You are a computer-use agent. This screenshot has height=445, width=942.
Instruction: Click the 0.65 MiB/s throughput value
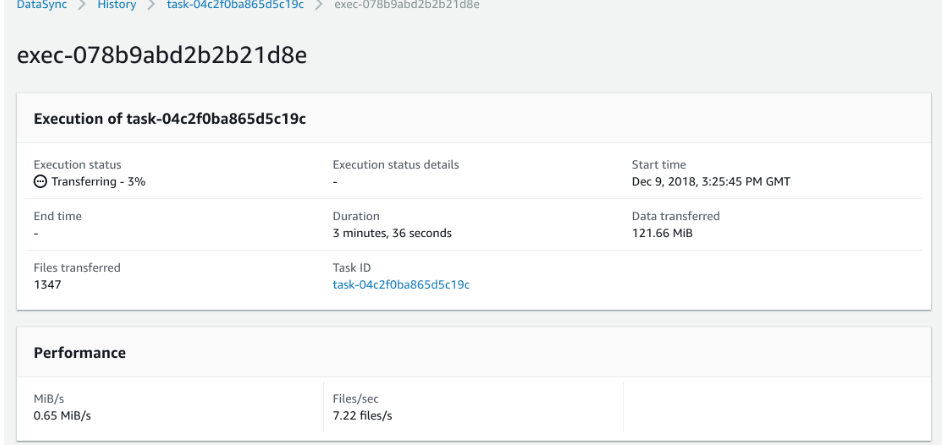pyautogui.click(x=62, y=416)
